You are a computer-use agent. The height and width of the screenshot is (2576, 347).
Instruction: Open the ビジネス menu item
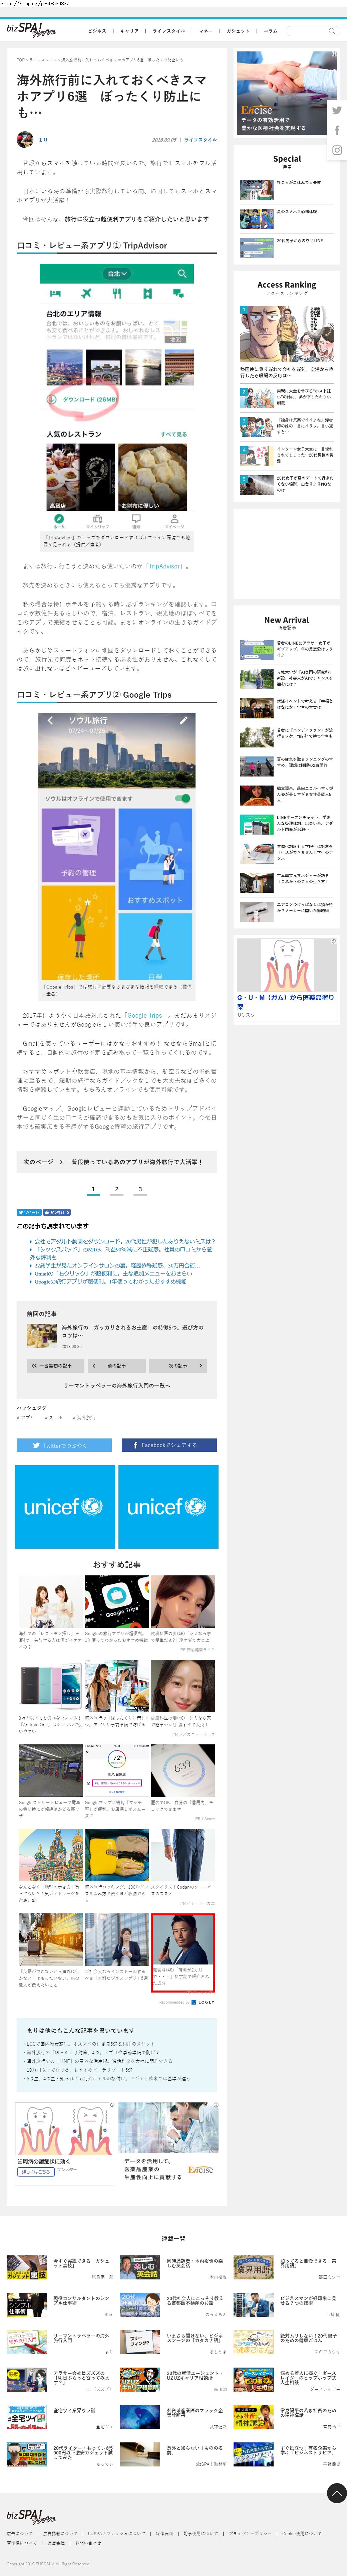click(x=97, y=31)
